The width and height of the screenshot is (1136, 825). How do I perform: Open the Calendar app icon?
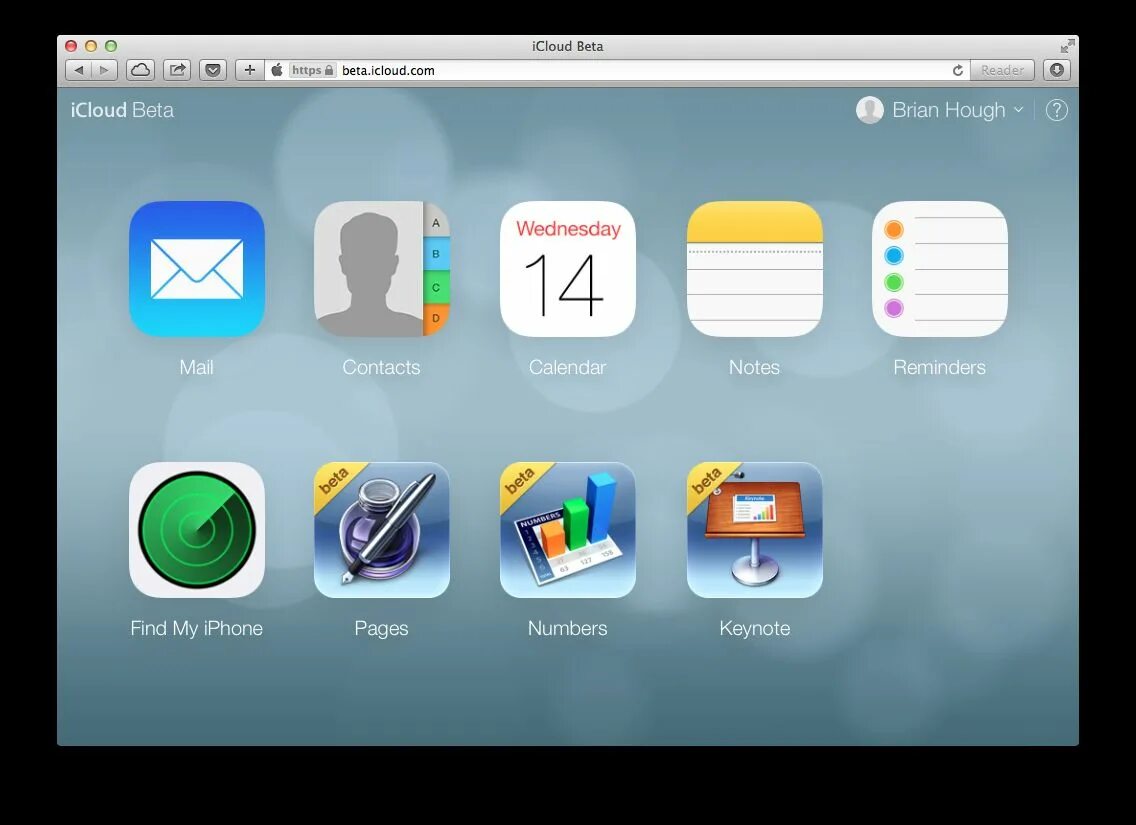568,269
